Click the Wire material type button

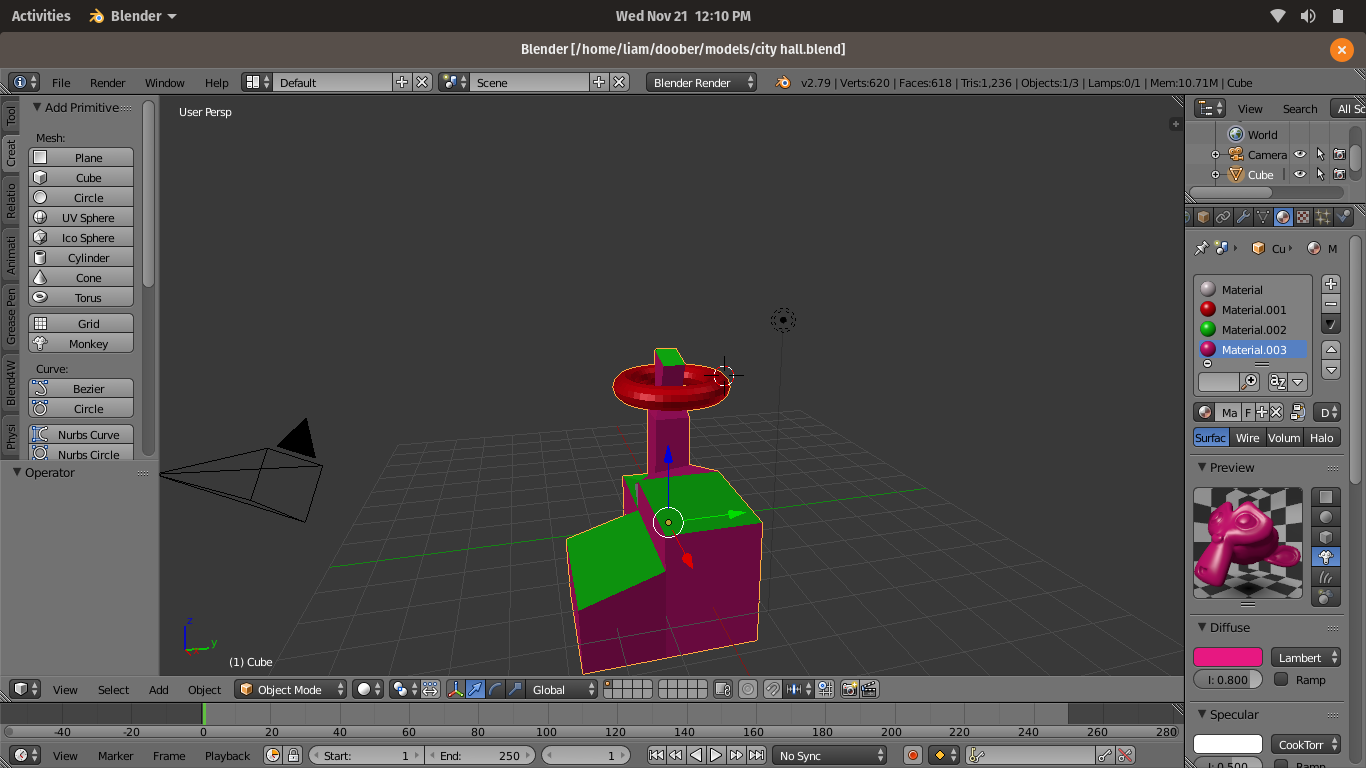(1247, 438)
